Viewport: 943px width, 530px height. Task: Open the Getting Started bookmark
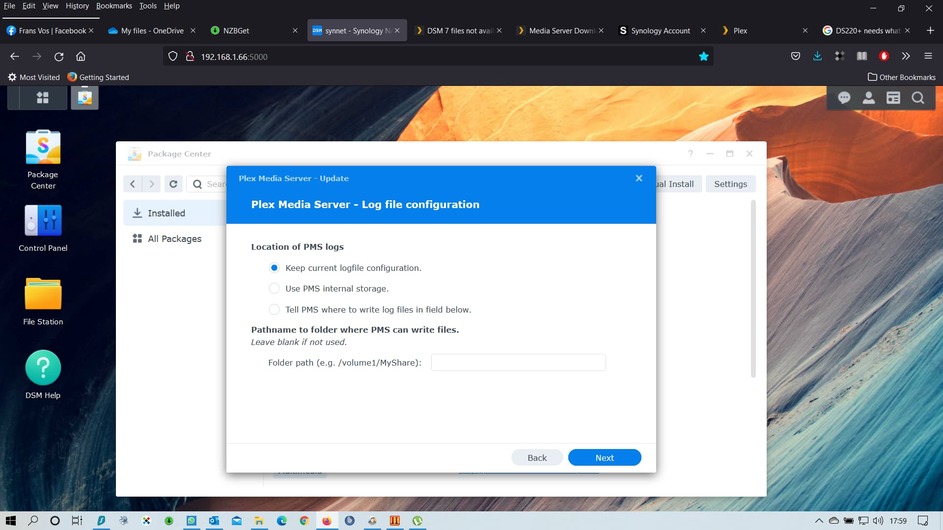click(98, 77)
